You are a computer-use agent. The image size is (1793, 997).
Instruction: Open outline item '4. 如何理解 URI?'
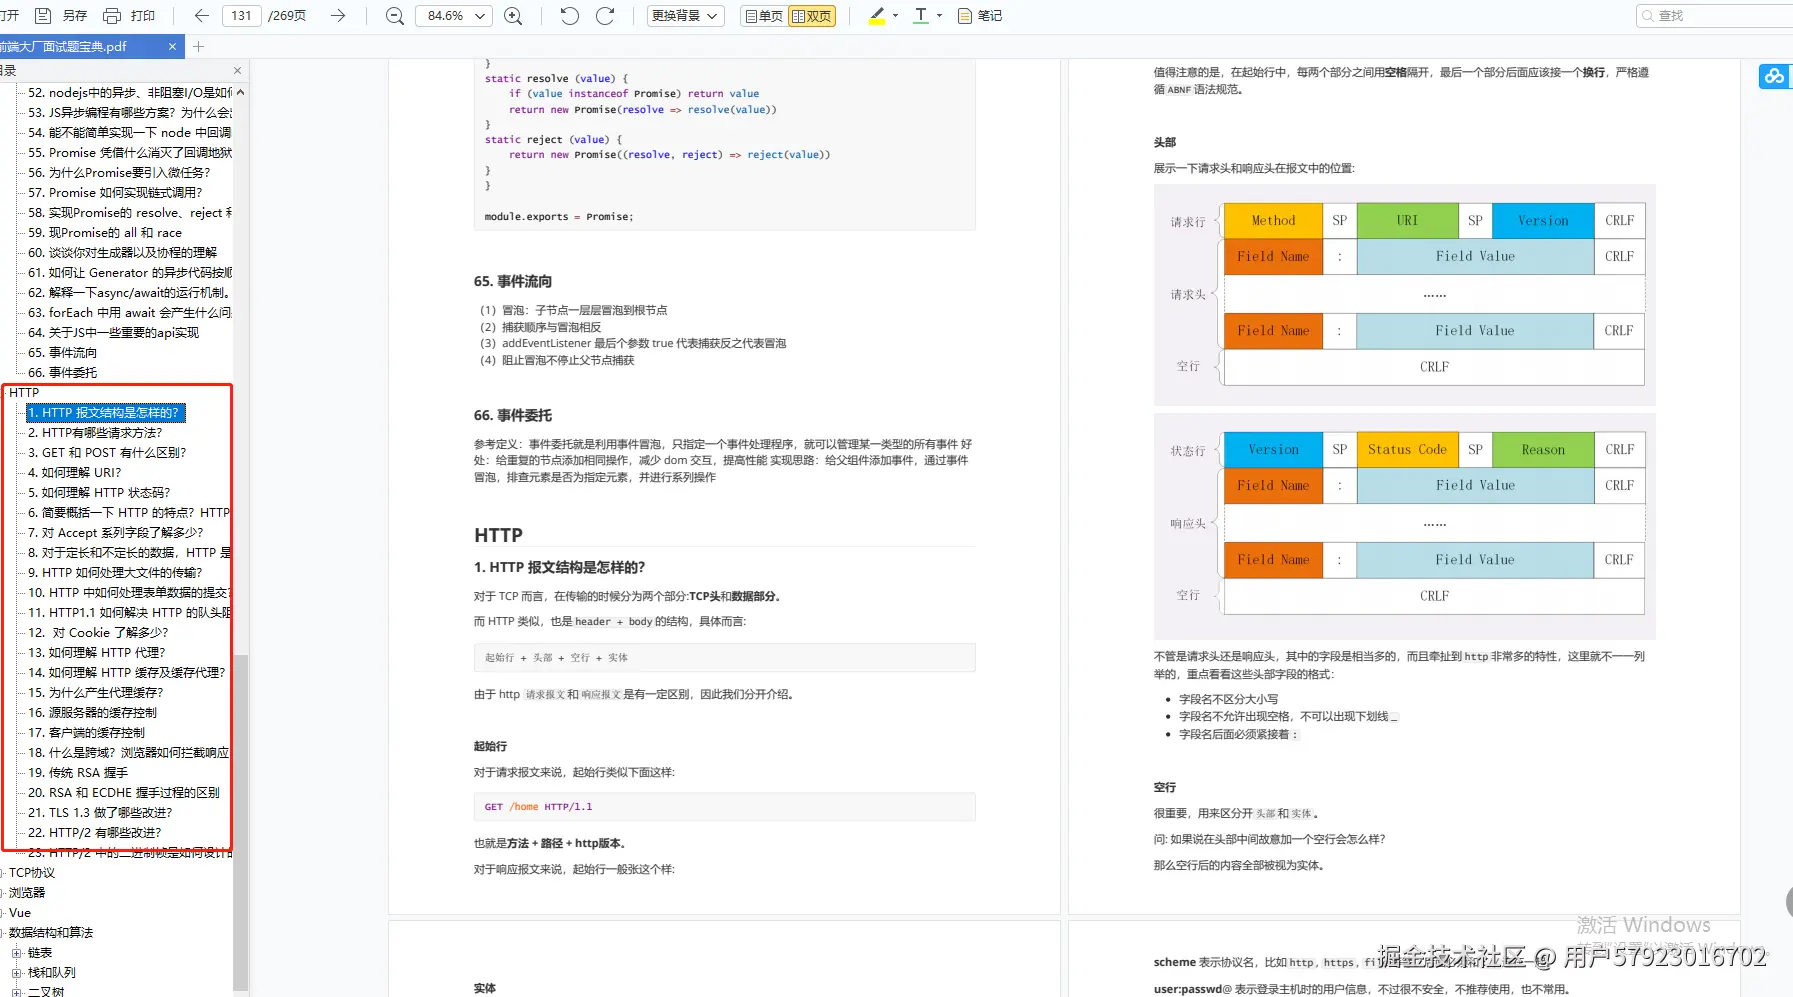[x=75, y=473]
